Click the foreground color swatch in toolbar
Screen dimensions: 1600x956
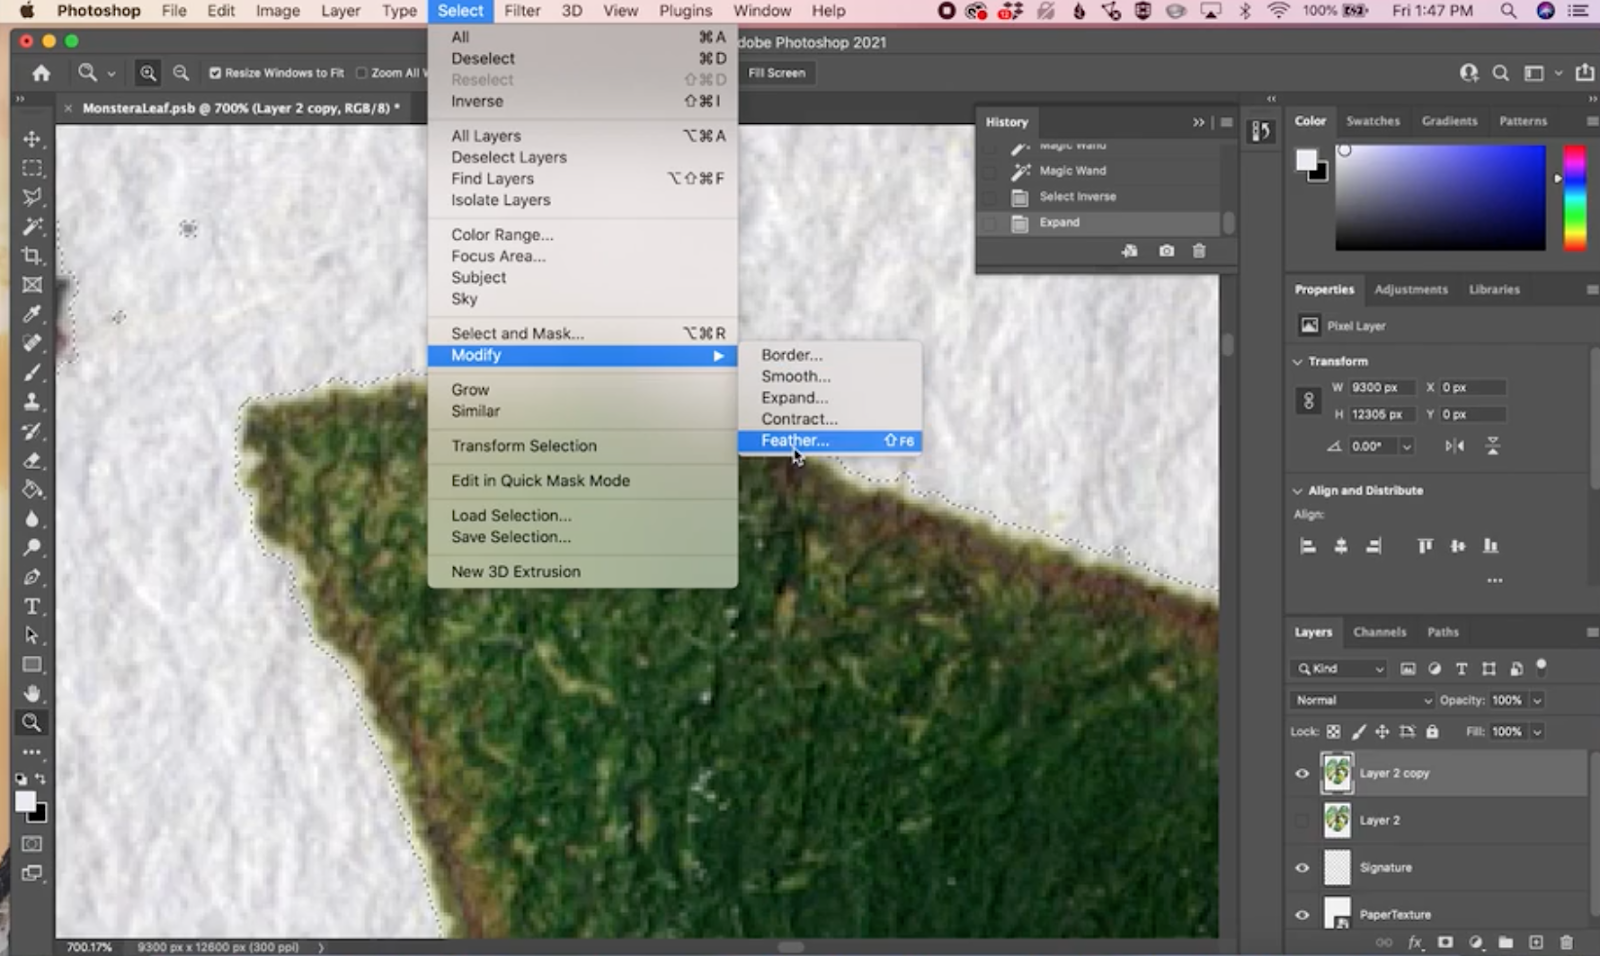pos(26,802)
